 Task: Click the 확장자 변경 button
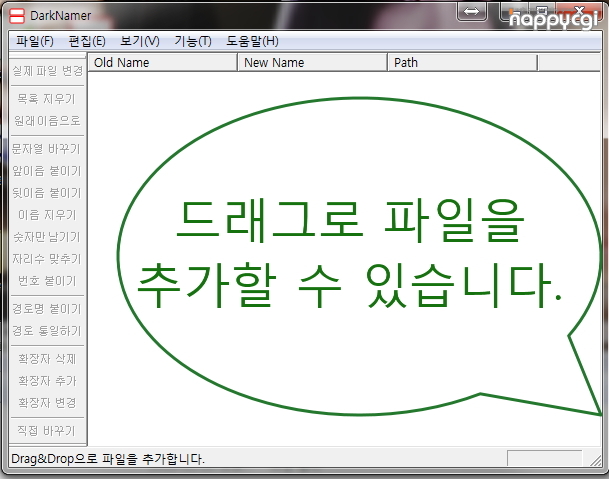47,403
